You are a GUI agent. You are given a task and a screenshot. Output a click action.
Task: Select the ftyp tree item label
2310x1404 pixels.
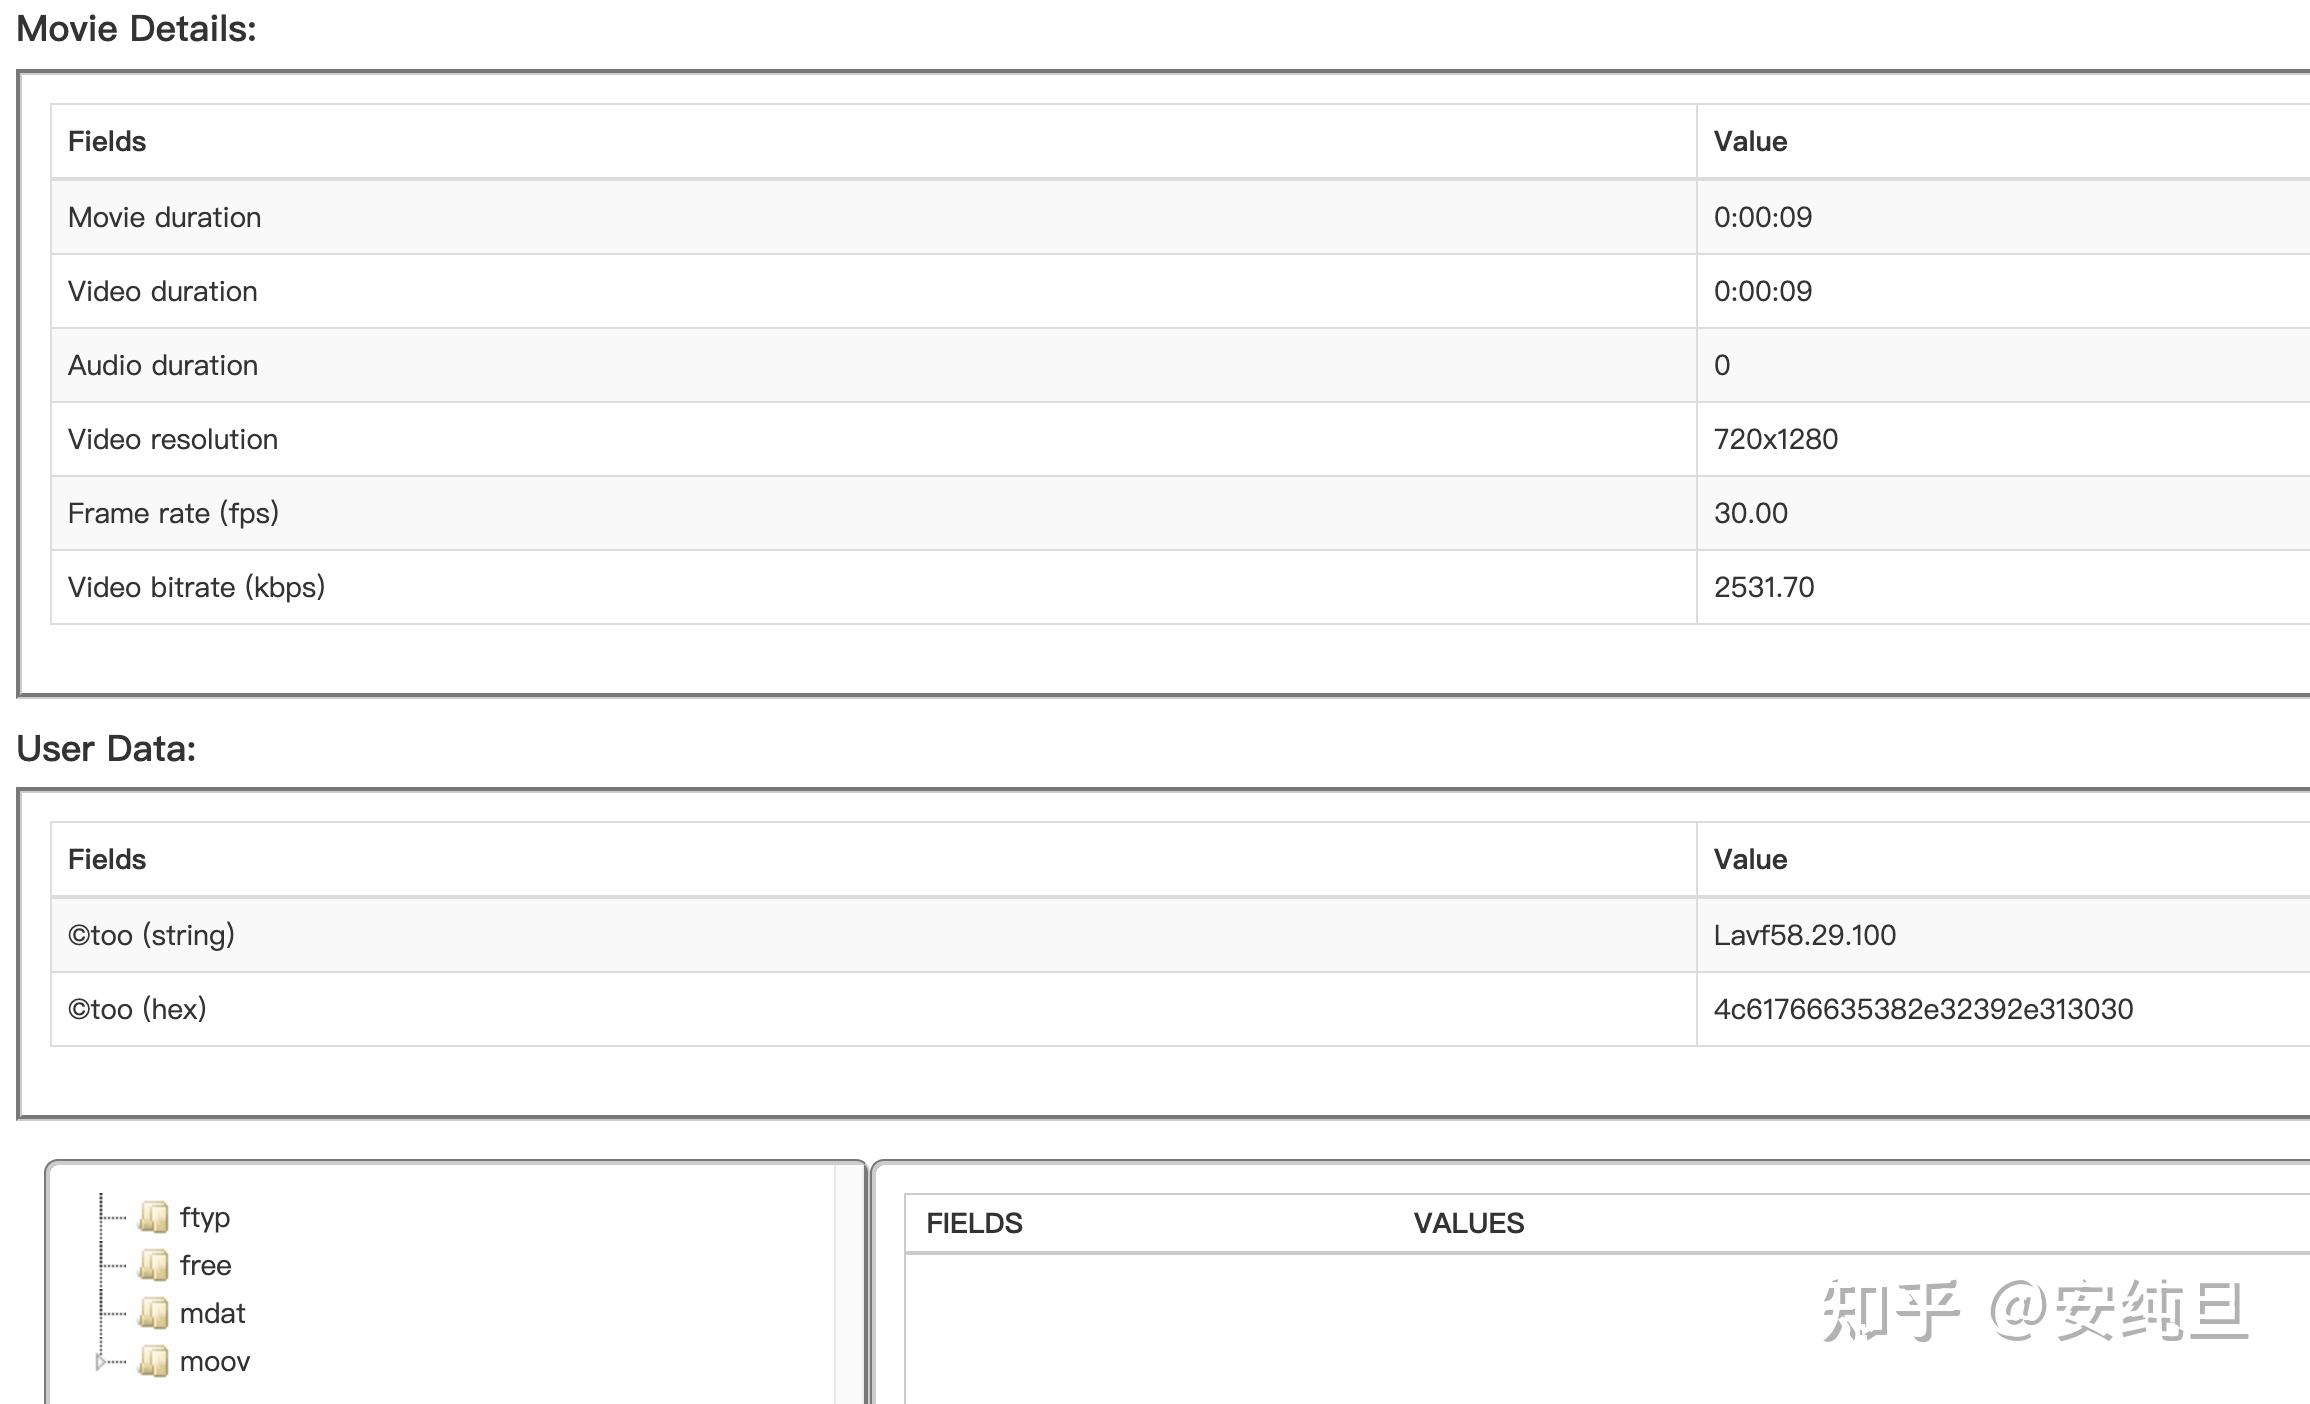pos(205,1217)
